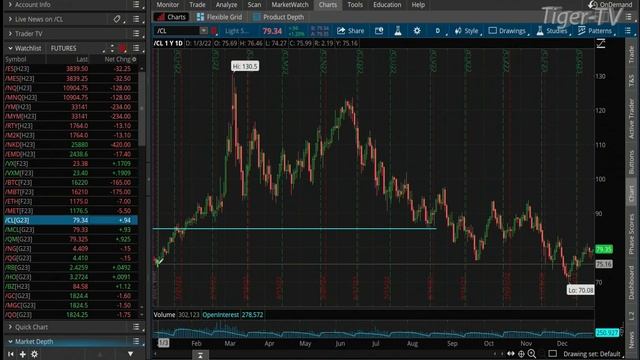Sort watchlist by Symbol column
The height and width of the screenshot is (360, 640).
16,59
